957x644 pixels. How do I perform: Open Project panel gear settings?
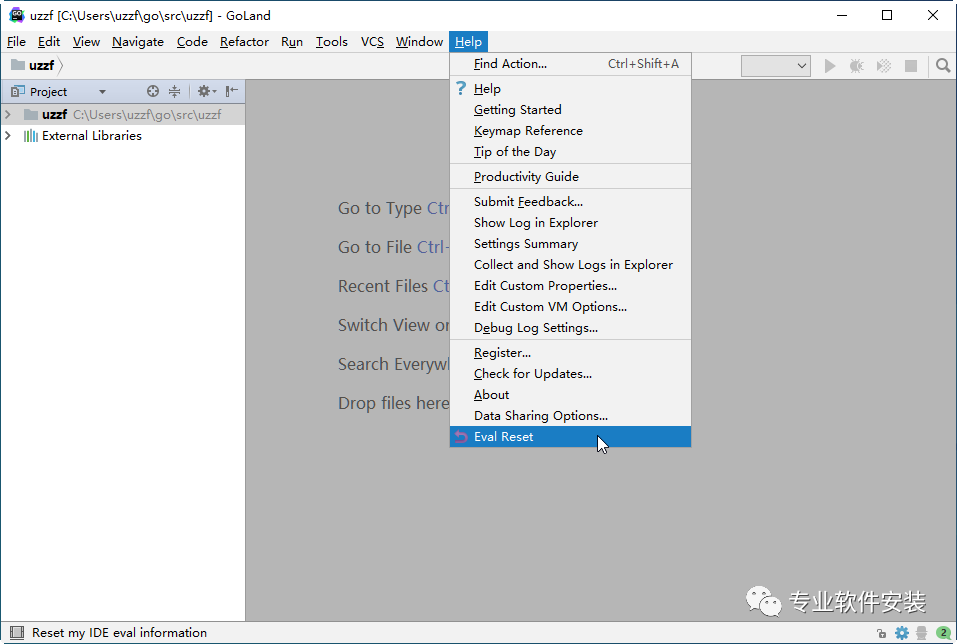click(x=206, y=91)
